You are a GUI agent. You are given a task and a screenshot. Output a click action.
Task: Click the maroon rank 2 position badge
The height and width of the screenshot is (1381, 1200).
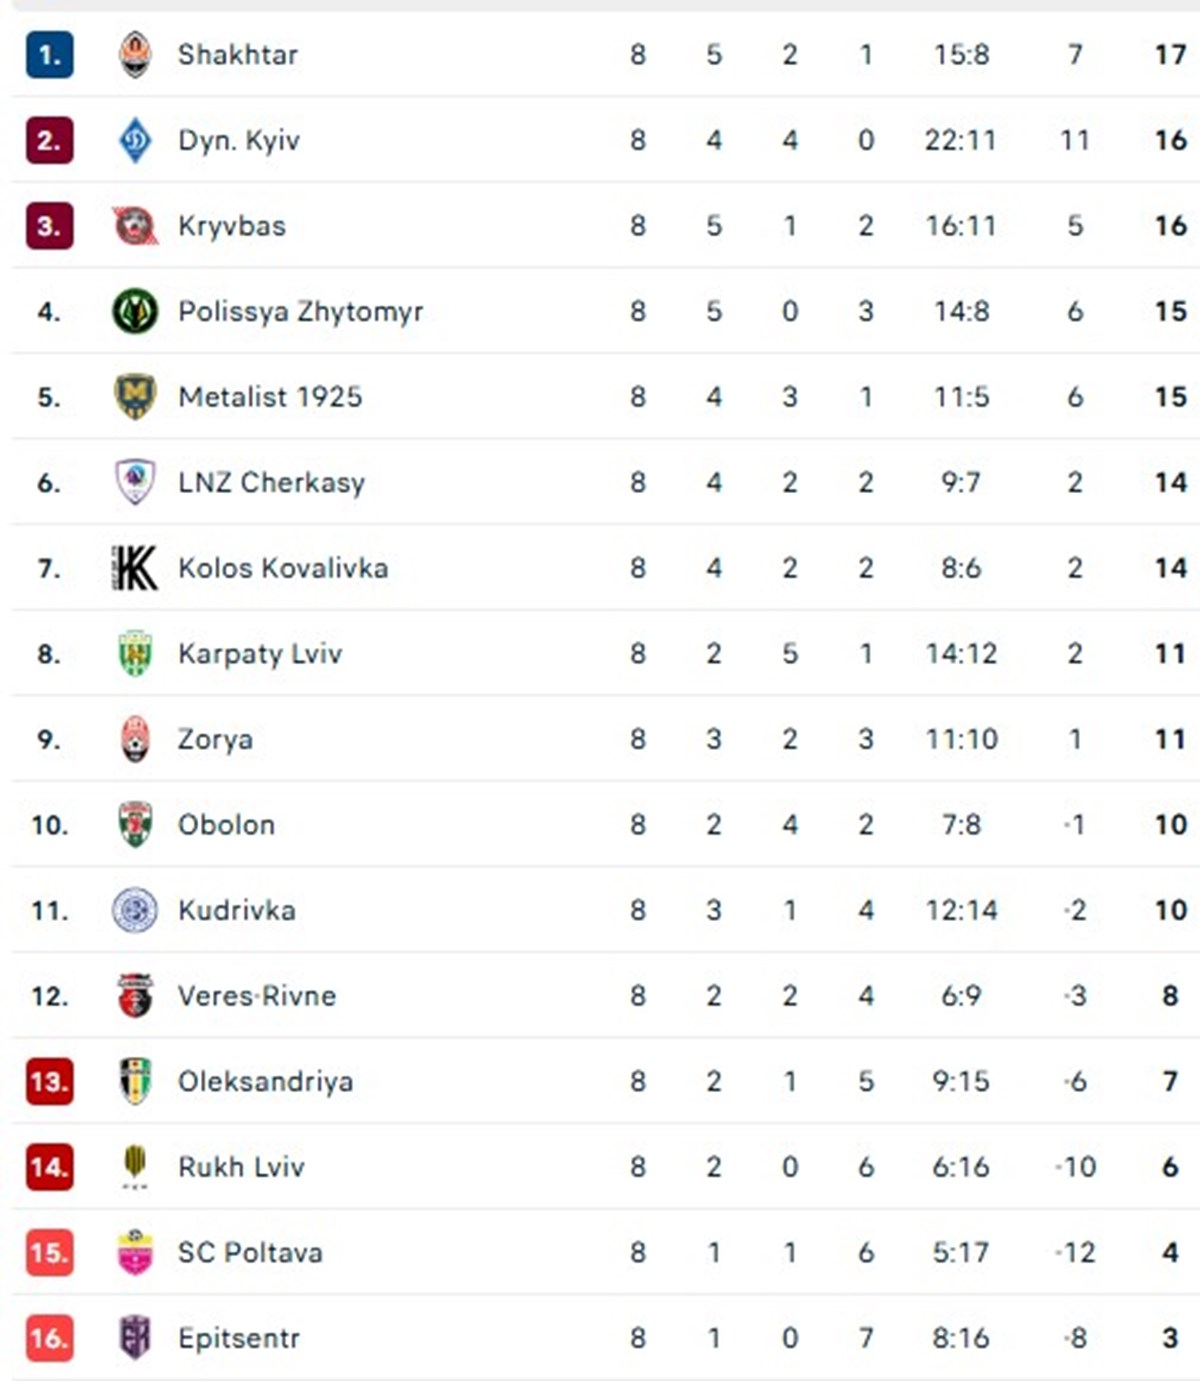click(49, 140)
